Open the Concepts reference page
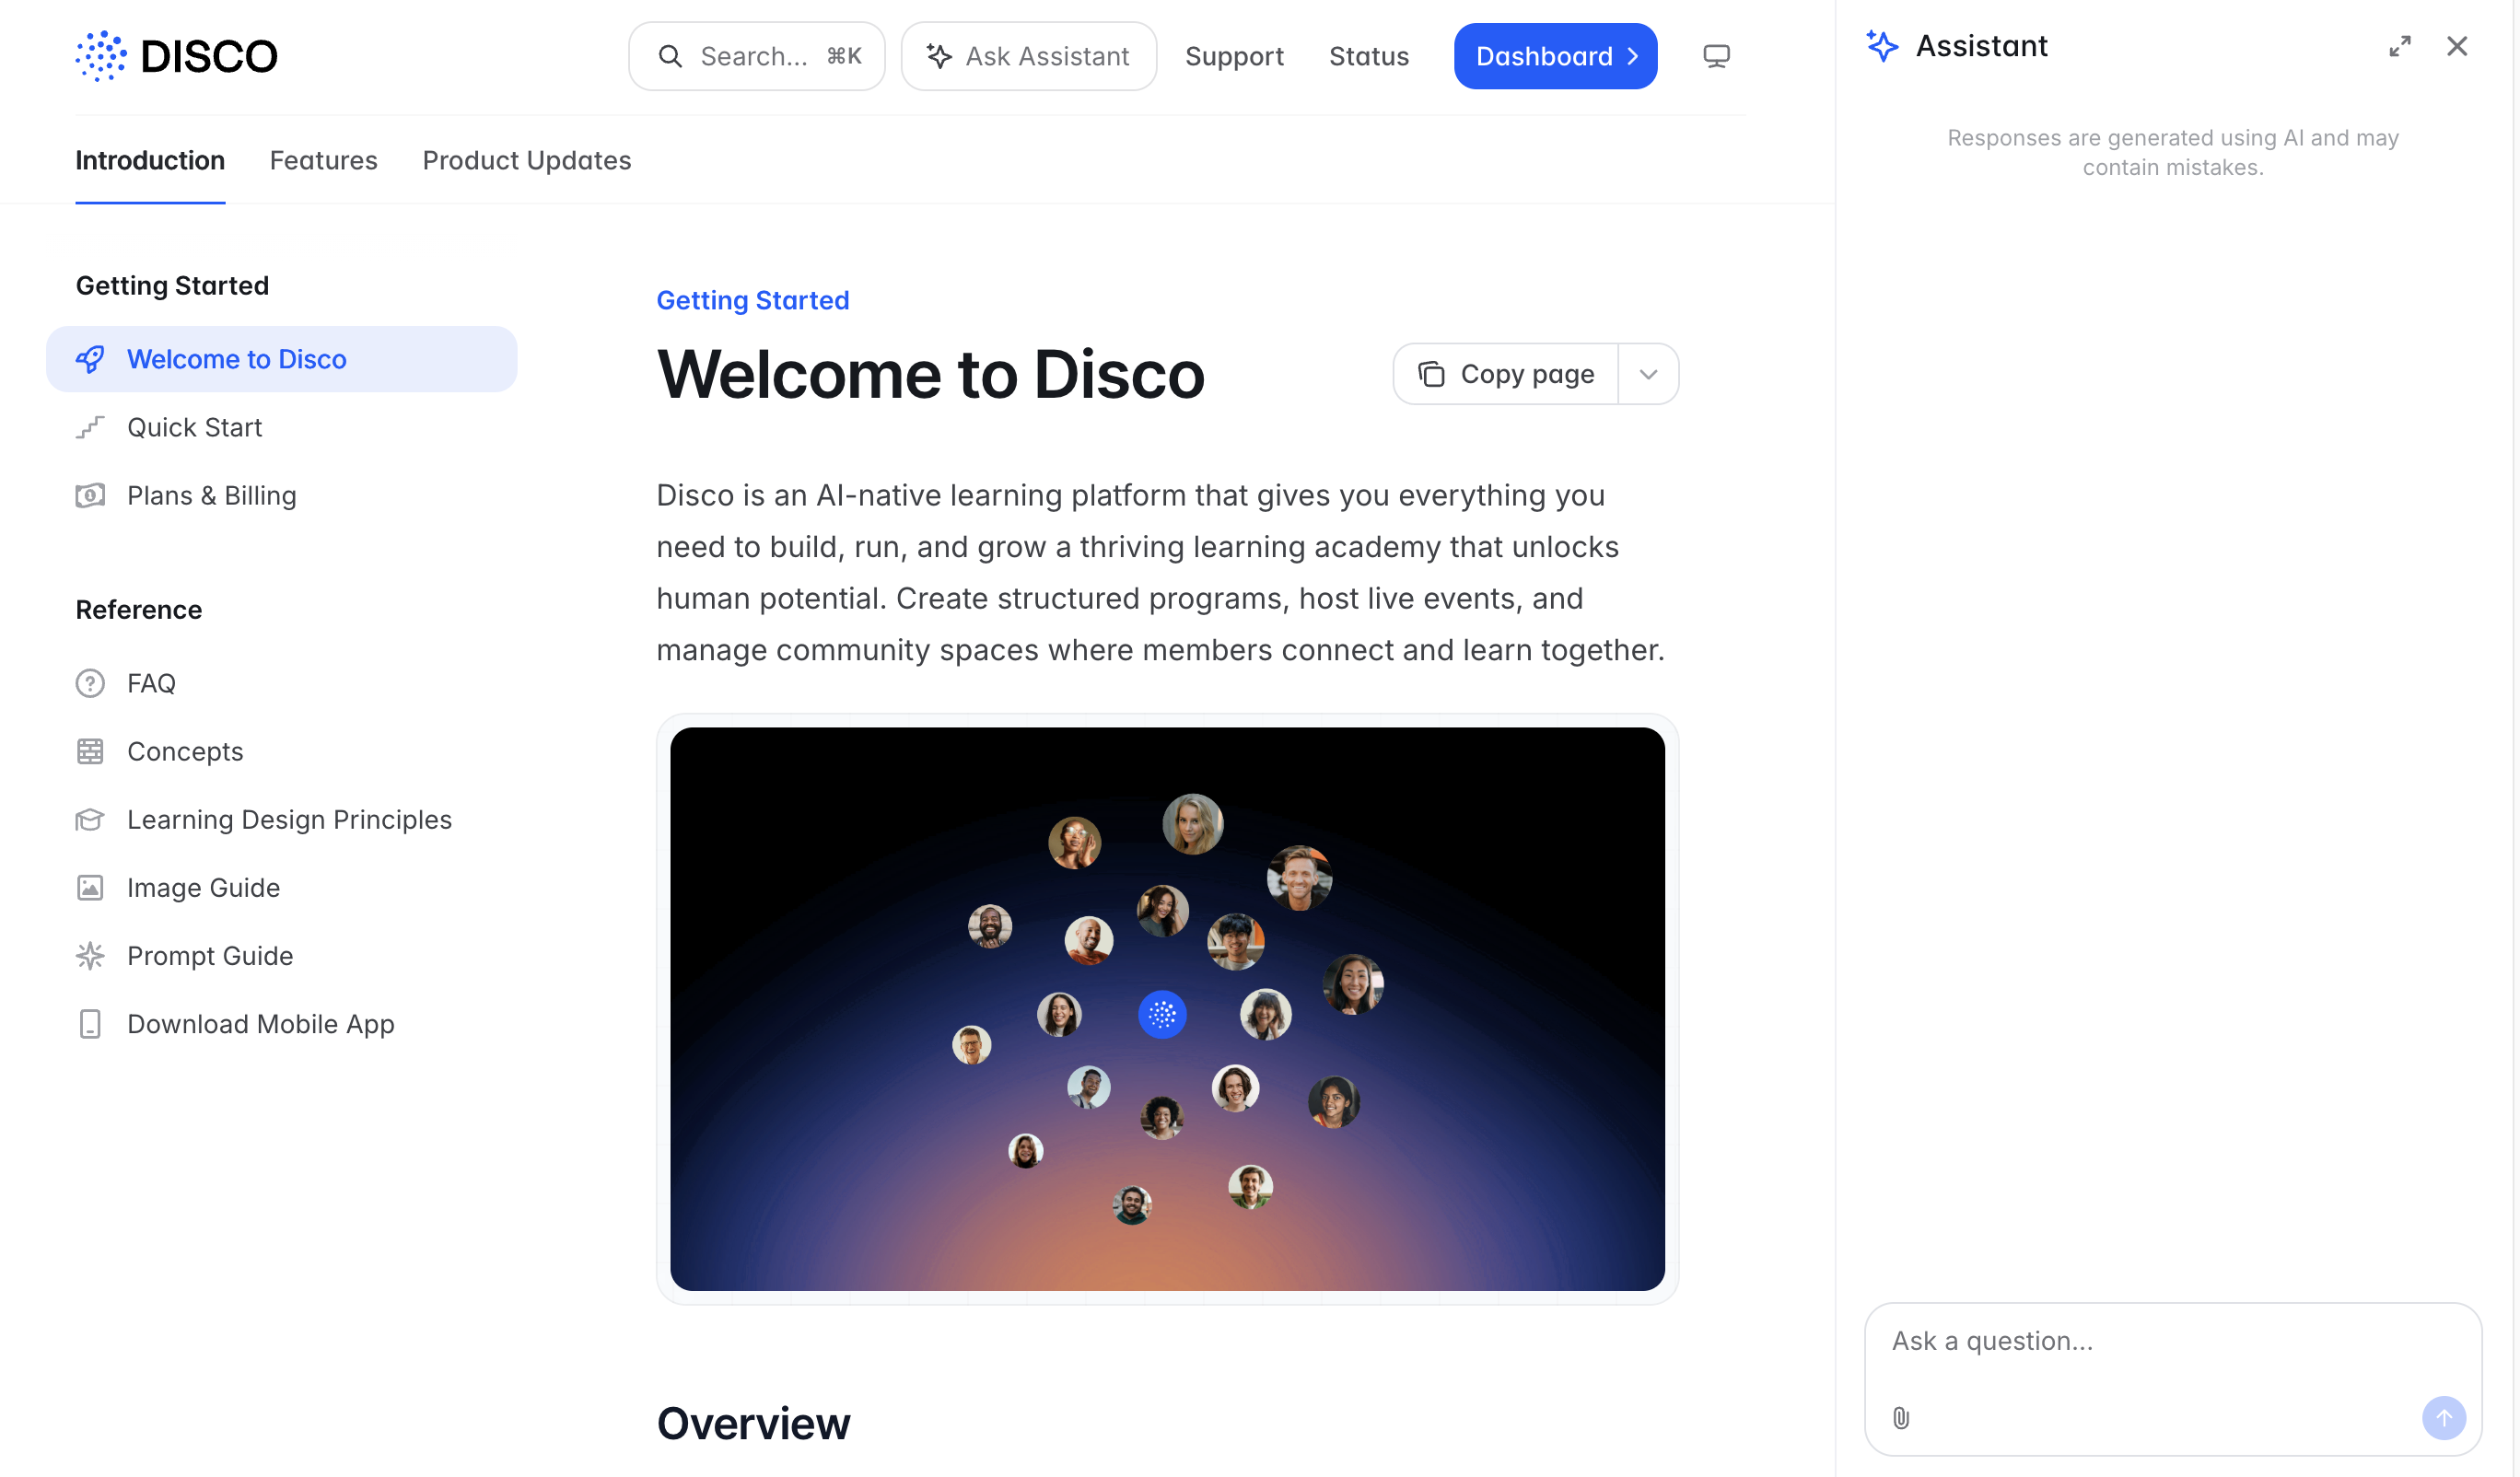This screenshot has width=2520, height=1477. [x=282, y=751]
